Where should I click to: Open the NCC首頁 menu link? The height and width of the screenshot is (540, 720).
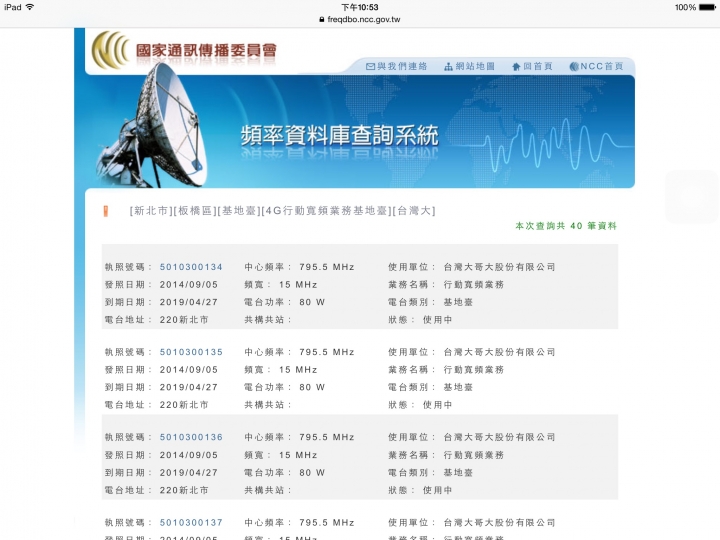(602, 66)
